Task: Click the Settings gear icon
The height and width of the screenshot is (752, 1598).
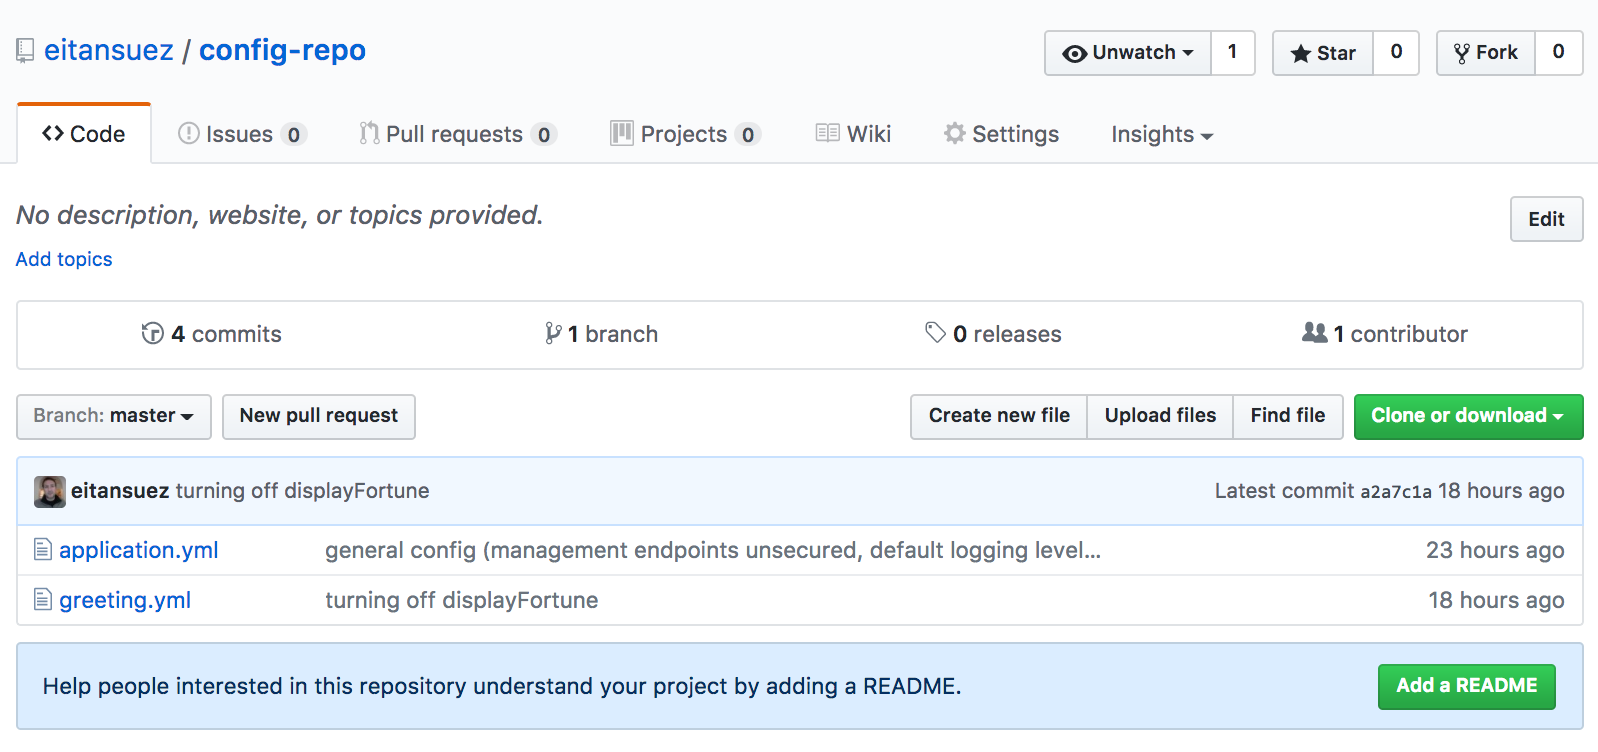Action: coord(954,133)
